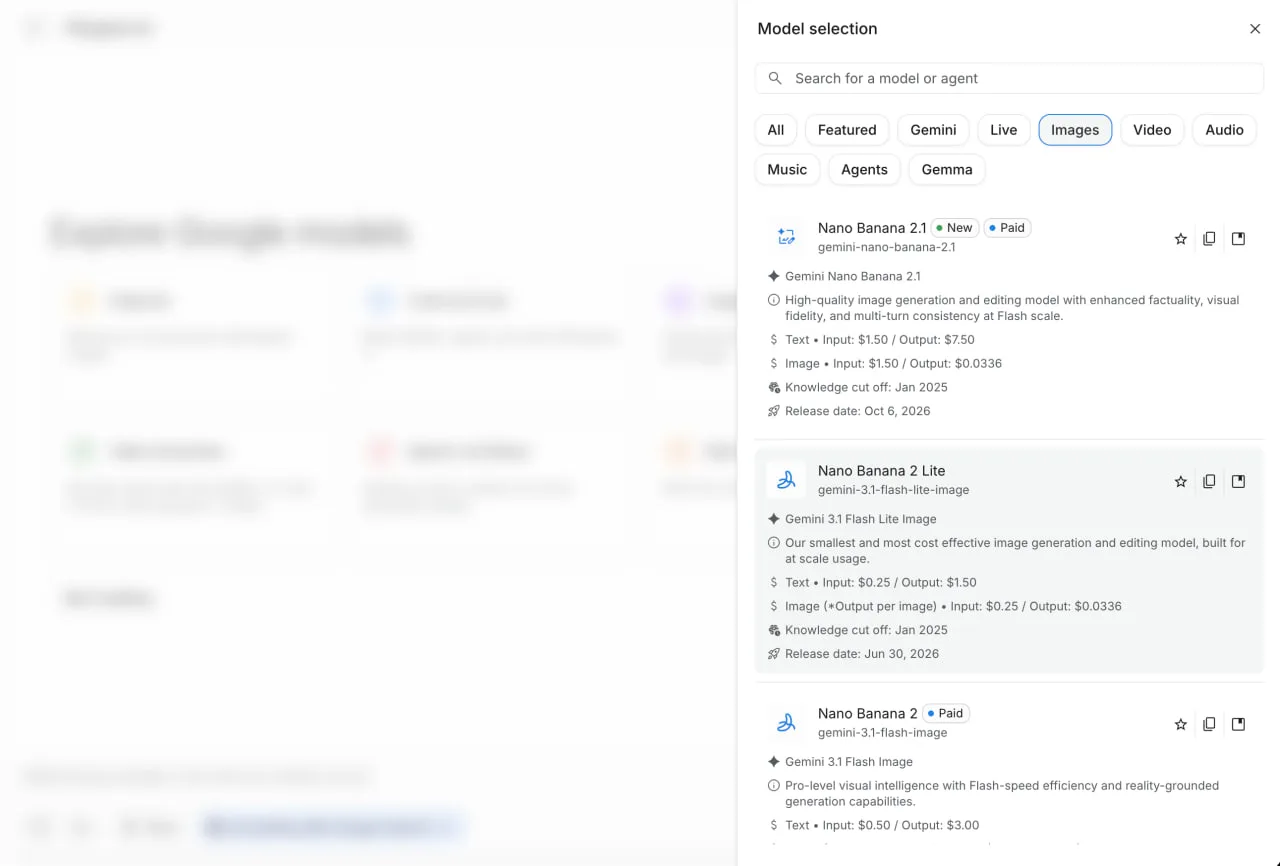Click the search magnifier icon

pos(775,78)
